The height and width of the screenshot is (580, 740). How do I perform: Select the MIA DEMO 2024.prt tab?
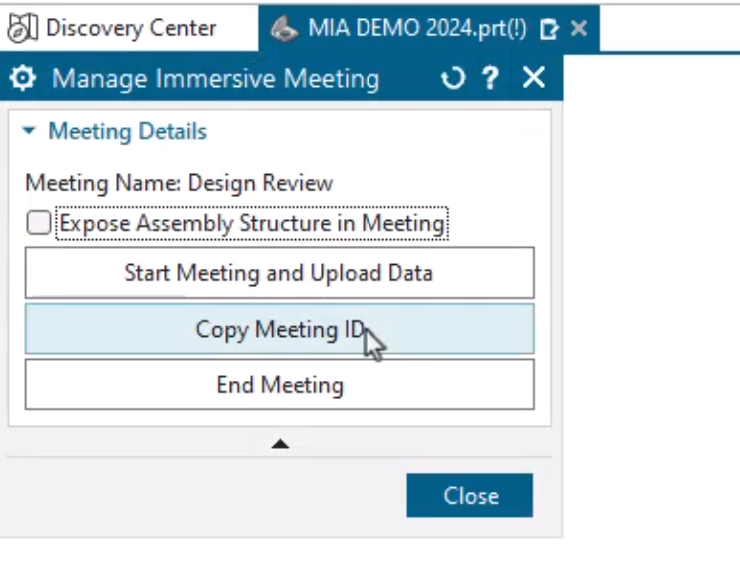click(x=416, y=28)
